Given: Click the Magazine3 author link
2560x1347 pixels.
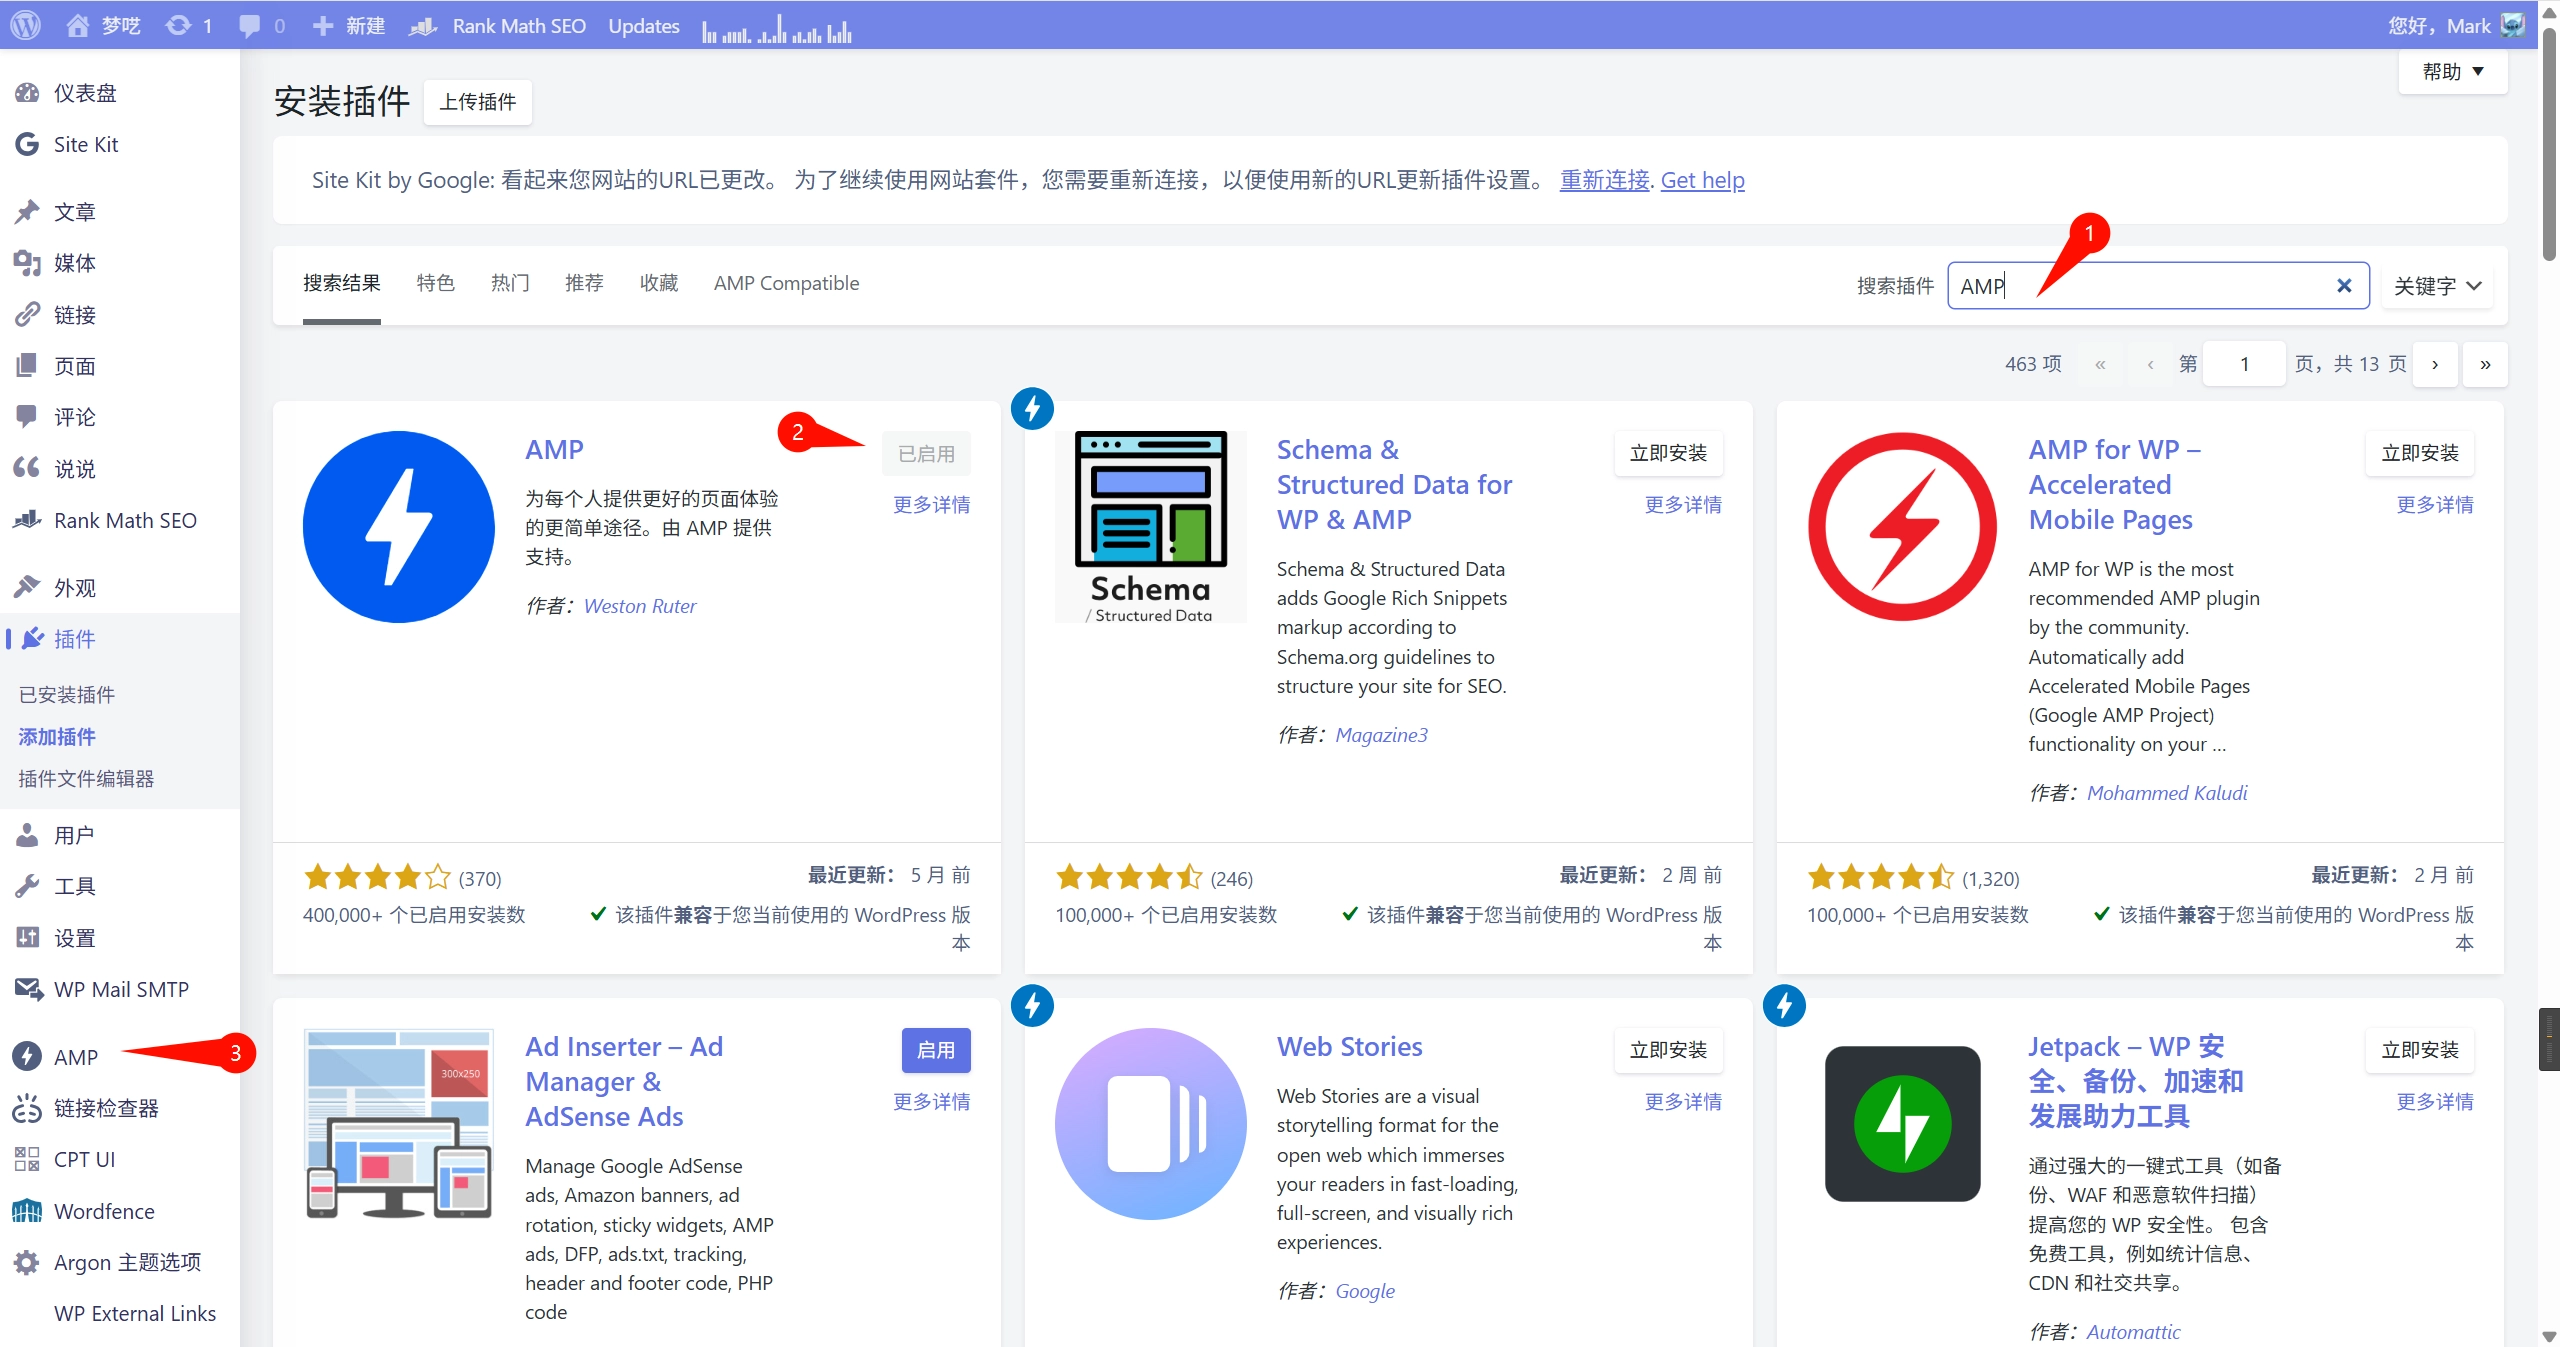Looking at the screenshot, I should (x=1381, y=735).
